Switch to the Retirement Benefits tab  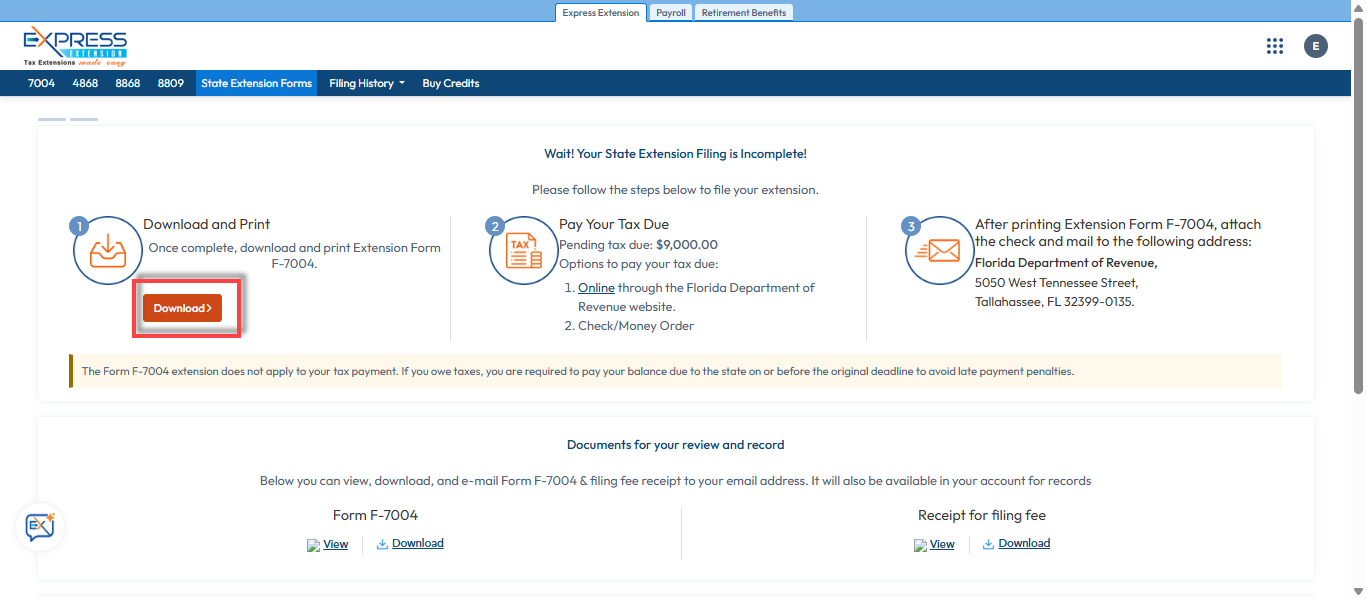click(x=744, y=12)
